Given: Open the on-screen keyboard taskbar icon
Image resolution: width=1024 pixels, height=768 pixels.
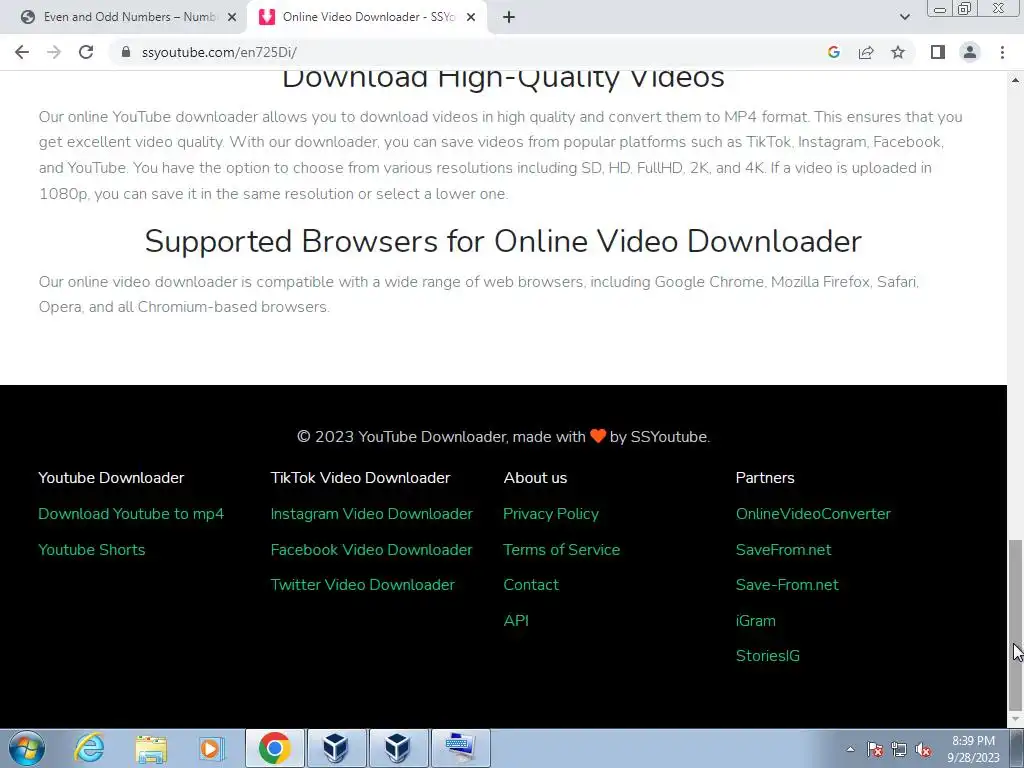Looking at the screenshot, I should pos(460,748).
